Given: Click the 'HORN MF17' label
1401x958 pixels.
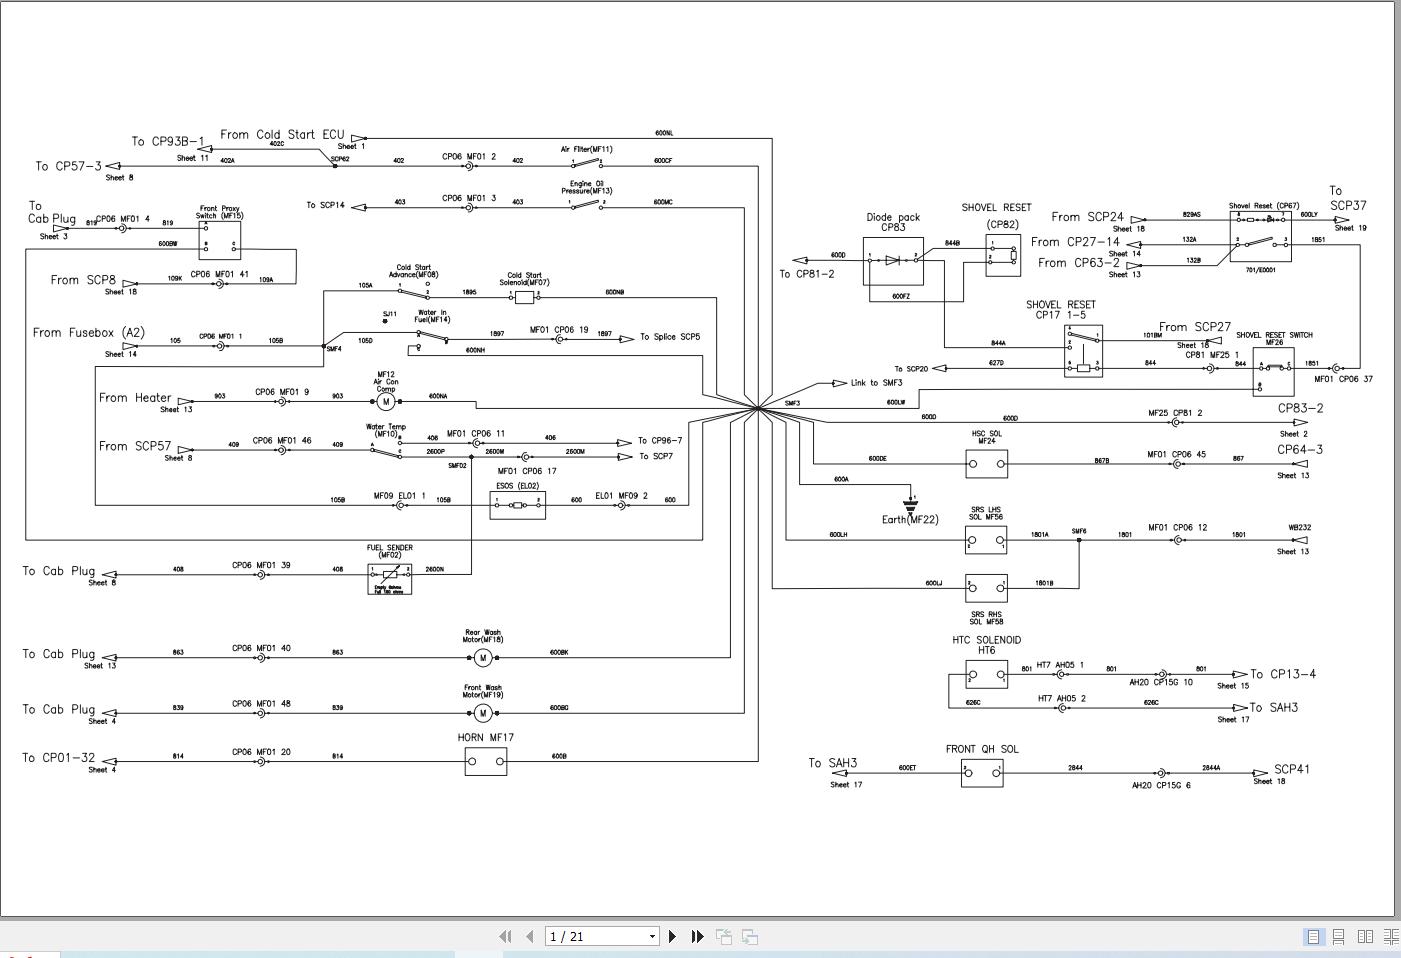Looking at the screenshot, I should [486, 738].
